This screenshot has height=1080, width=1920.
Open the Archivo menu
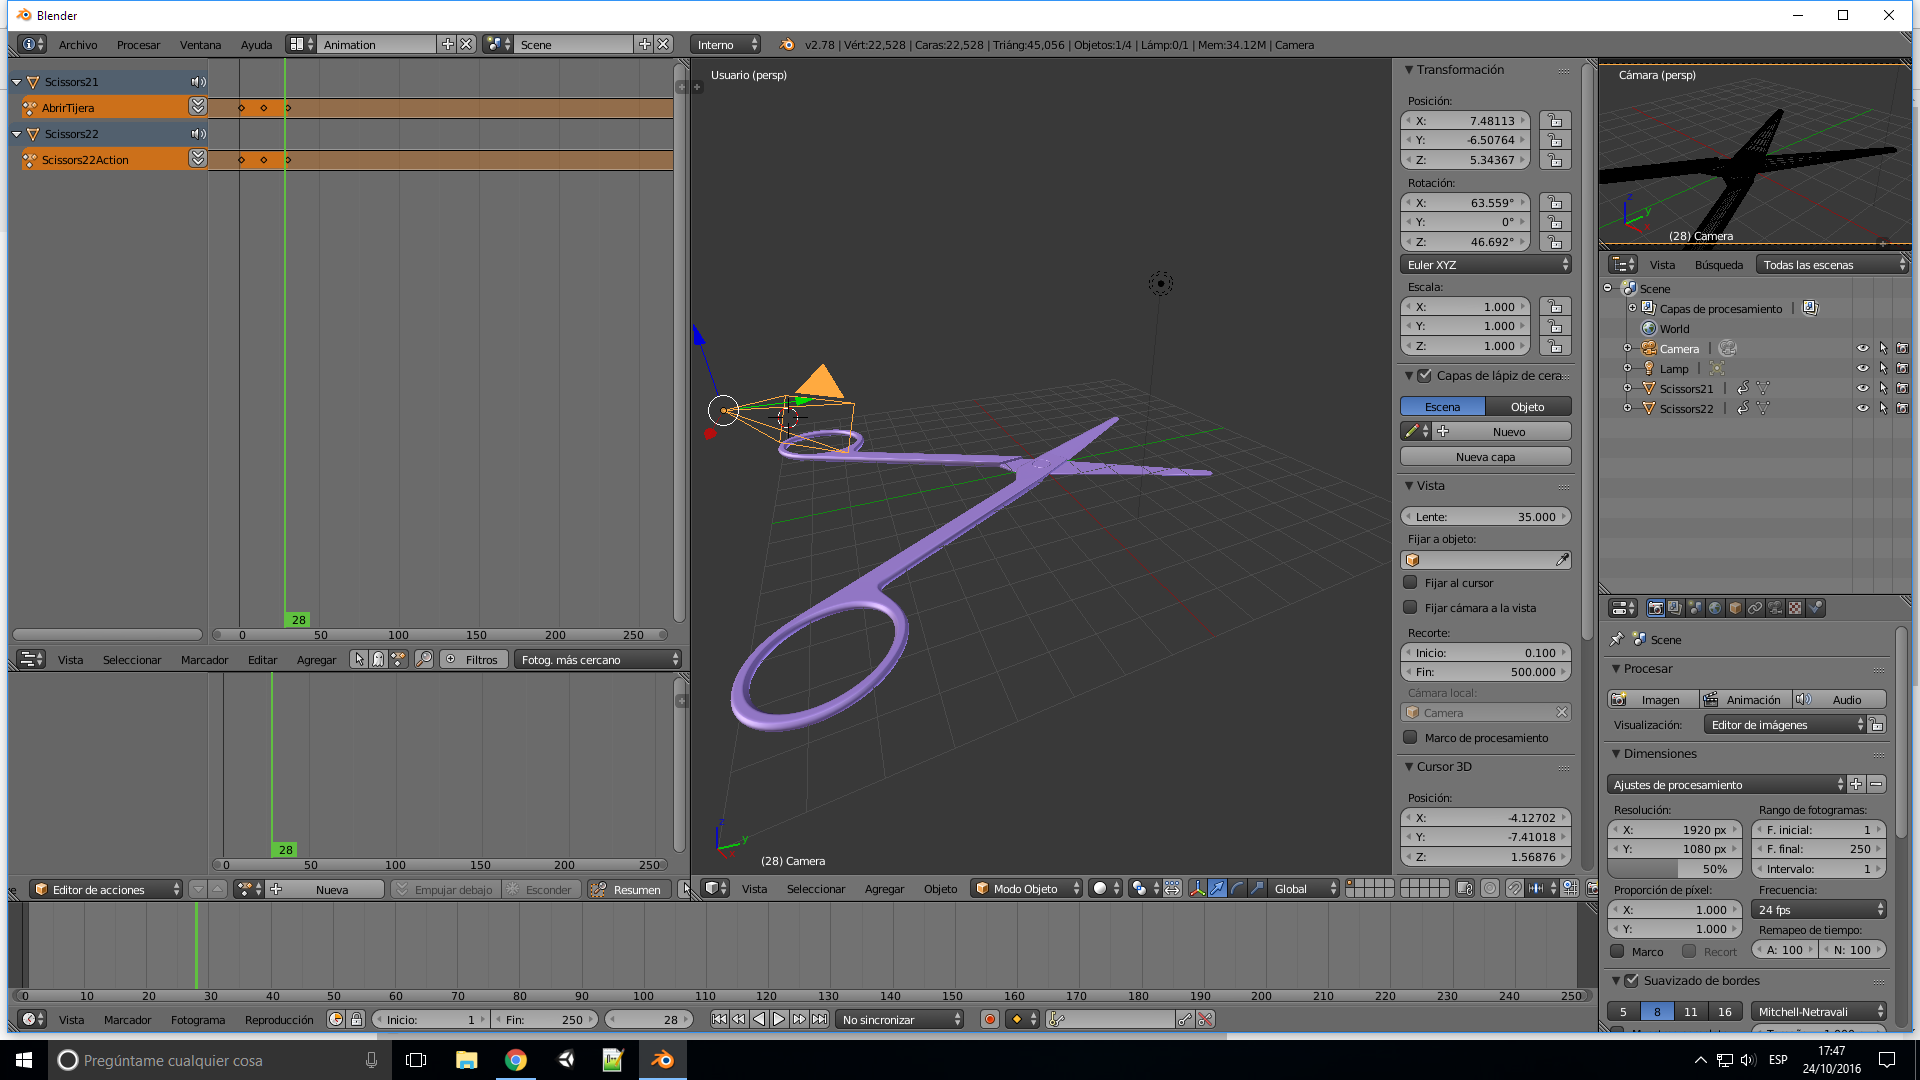click(x=78, y=45)
